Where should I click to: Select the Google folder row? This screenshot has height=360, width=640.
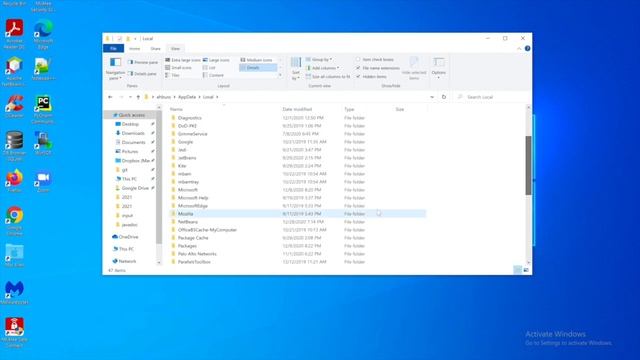pyautogui.click(x=297, y=142)
